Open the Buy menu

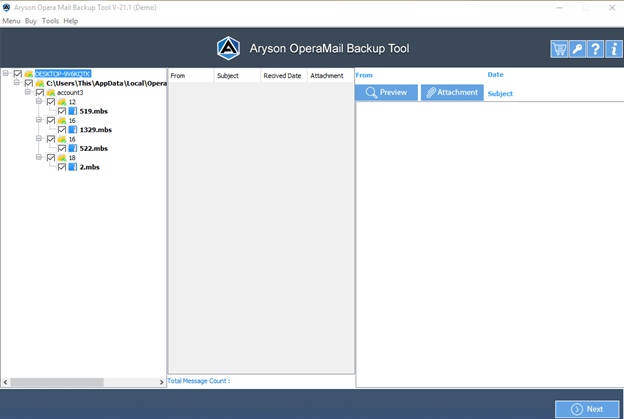click(31, 21)
